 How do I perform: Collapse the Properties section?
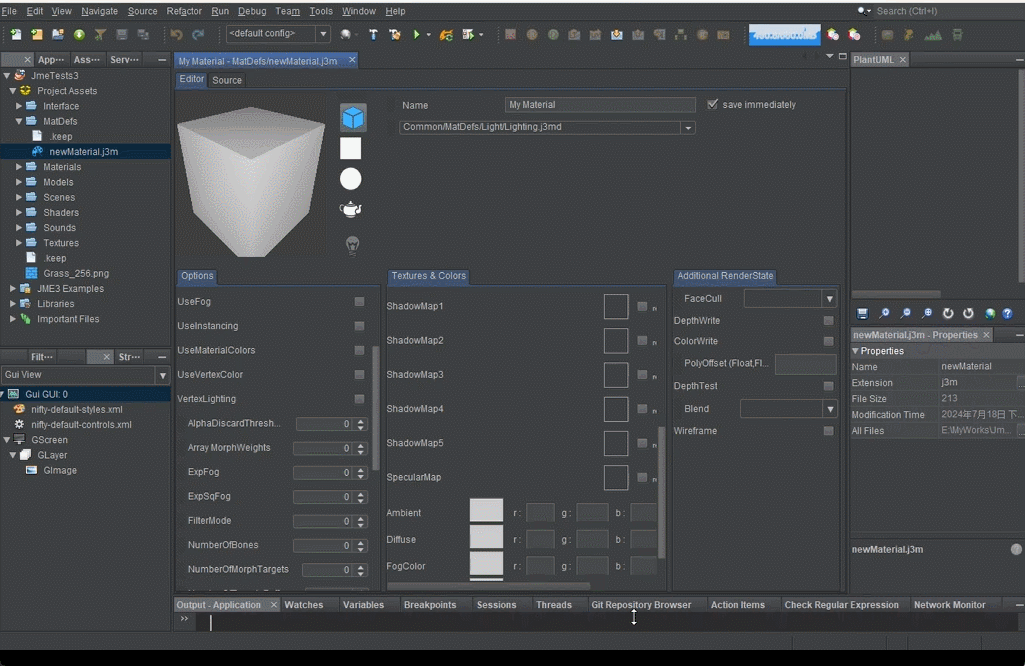pyautogui.click(x=855, y=351)
